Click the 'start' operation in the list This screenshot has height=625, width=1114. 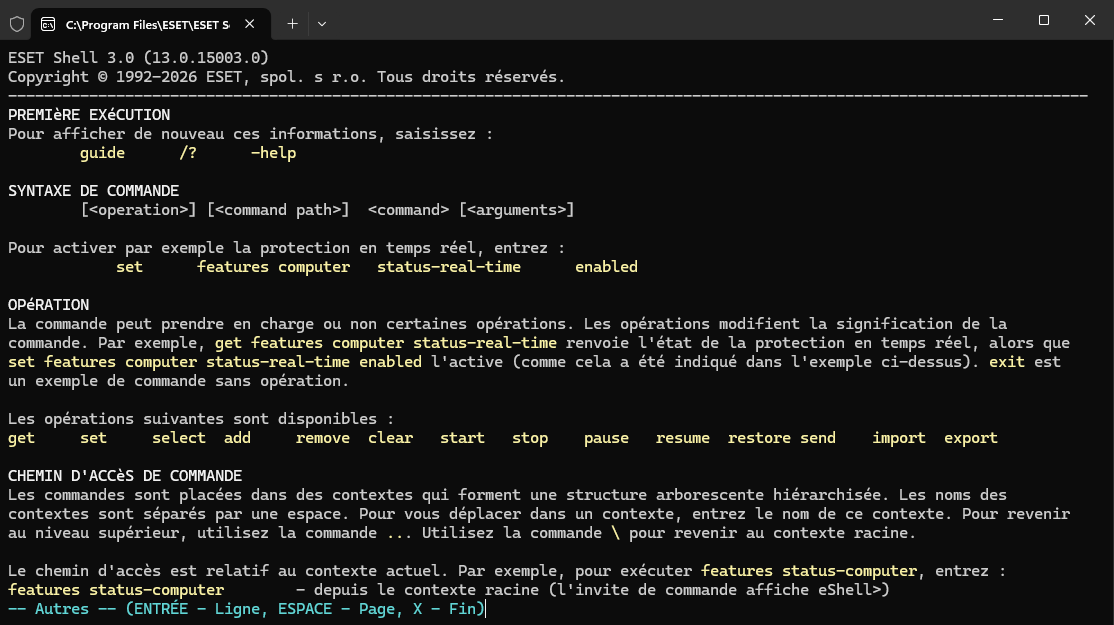(x=463, y=438)
